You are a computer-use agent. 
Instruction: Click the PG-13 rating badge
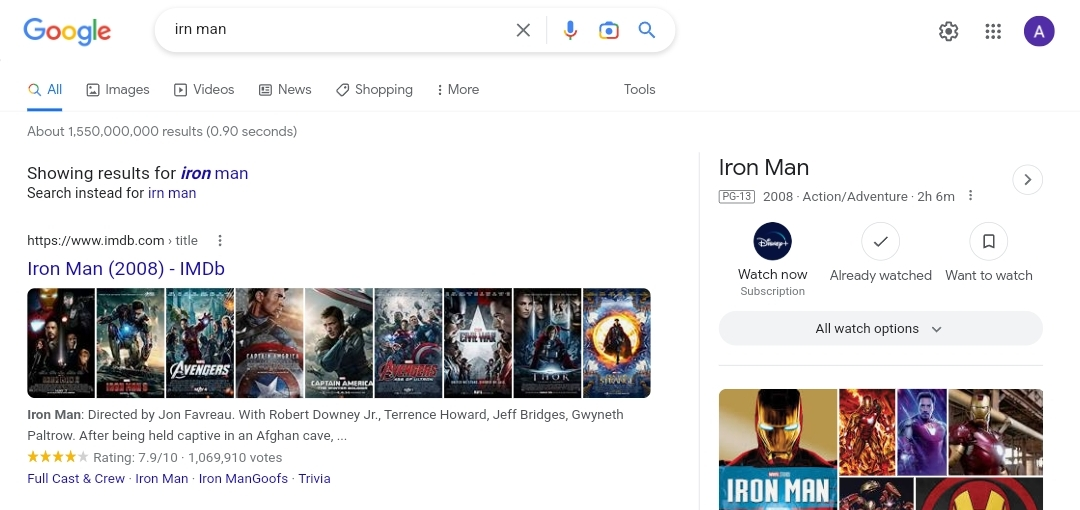point(736,196)
